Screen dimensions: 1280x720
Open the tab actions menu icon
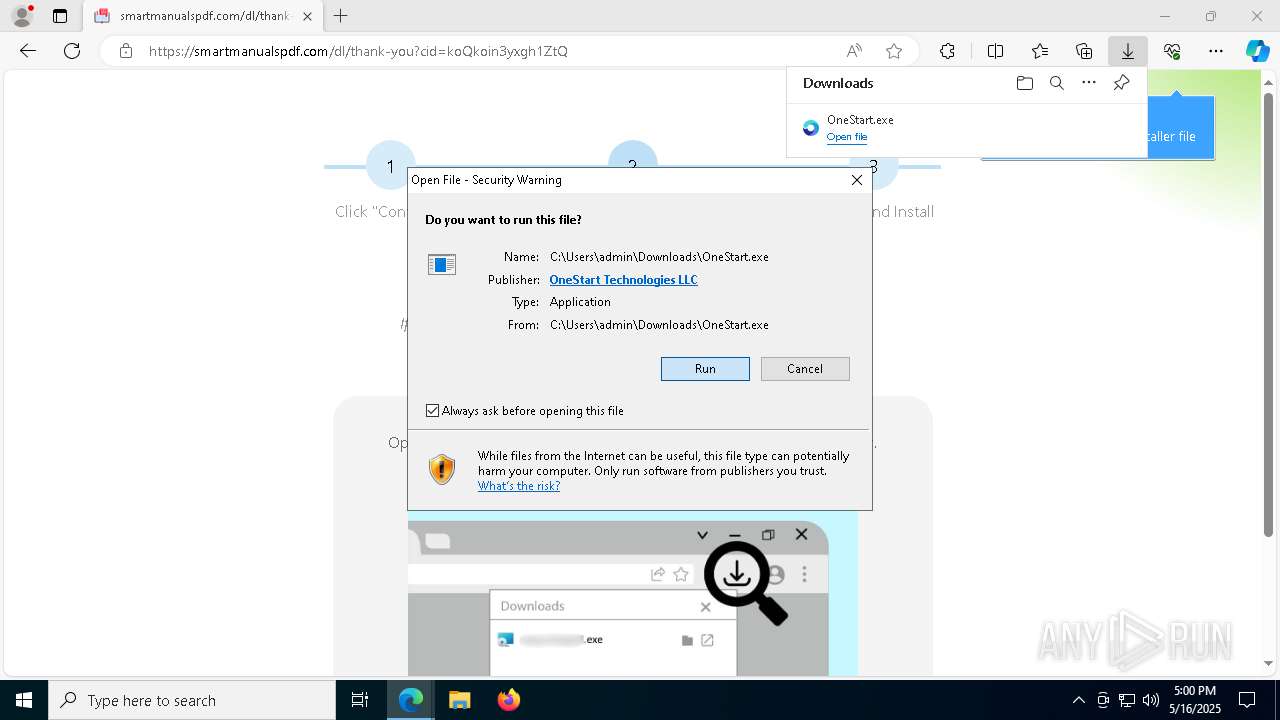click(60, 16)
